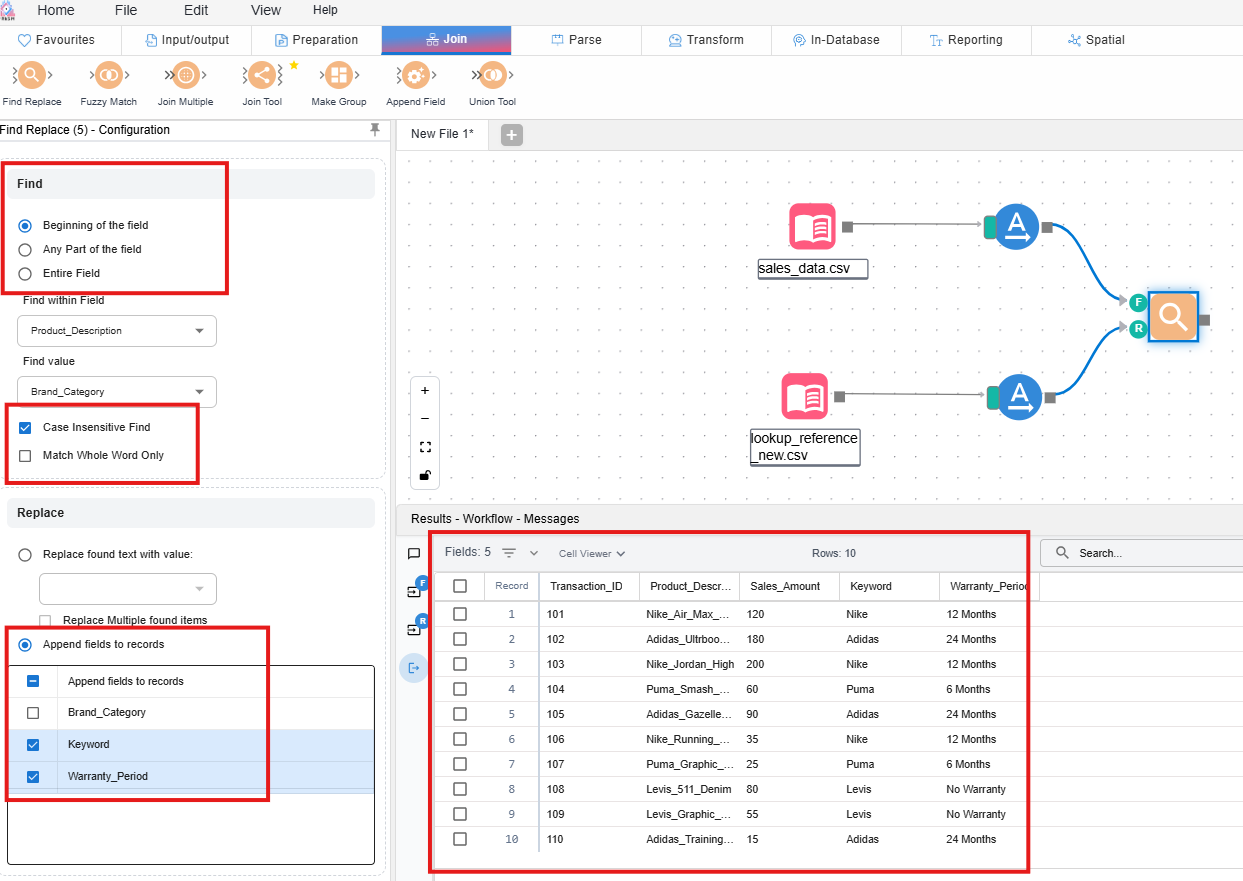Screen dimensions: 1243x881
Task: Switch to the Transform tab
Action: tap(706, 40)
